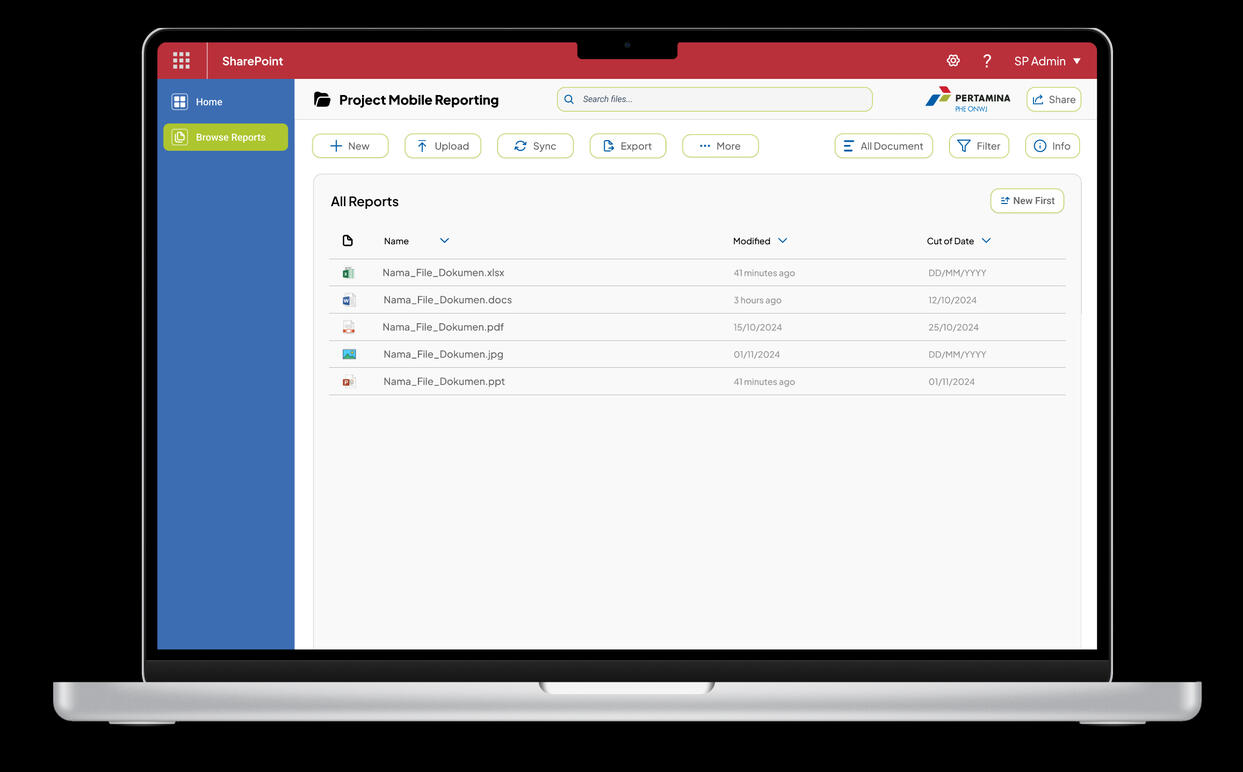The image size is (1243, 772).
Task: Click the Cut of Date header text
Action: pos(950,241)
